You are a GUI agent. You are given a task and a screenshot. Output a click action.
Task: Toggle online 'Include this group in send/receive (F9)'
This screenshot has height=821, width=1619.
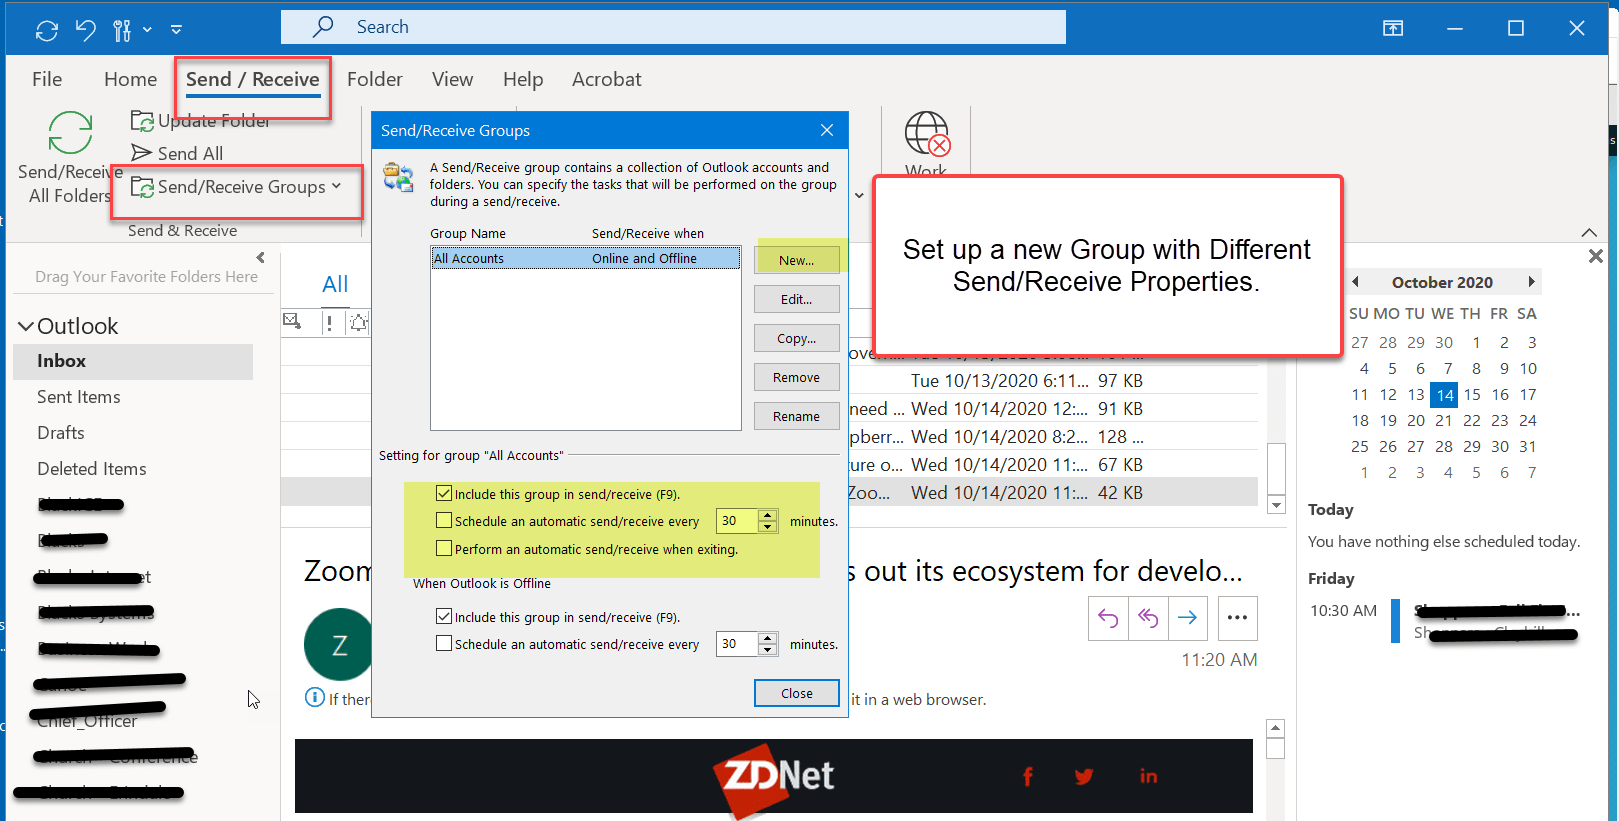(x=444, y=493)
